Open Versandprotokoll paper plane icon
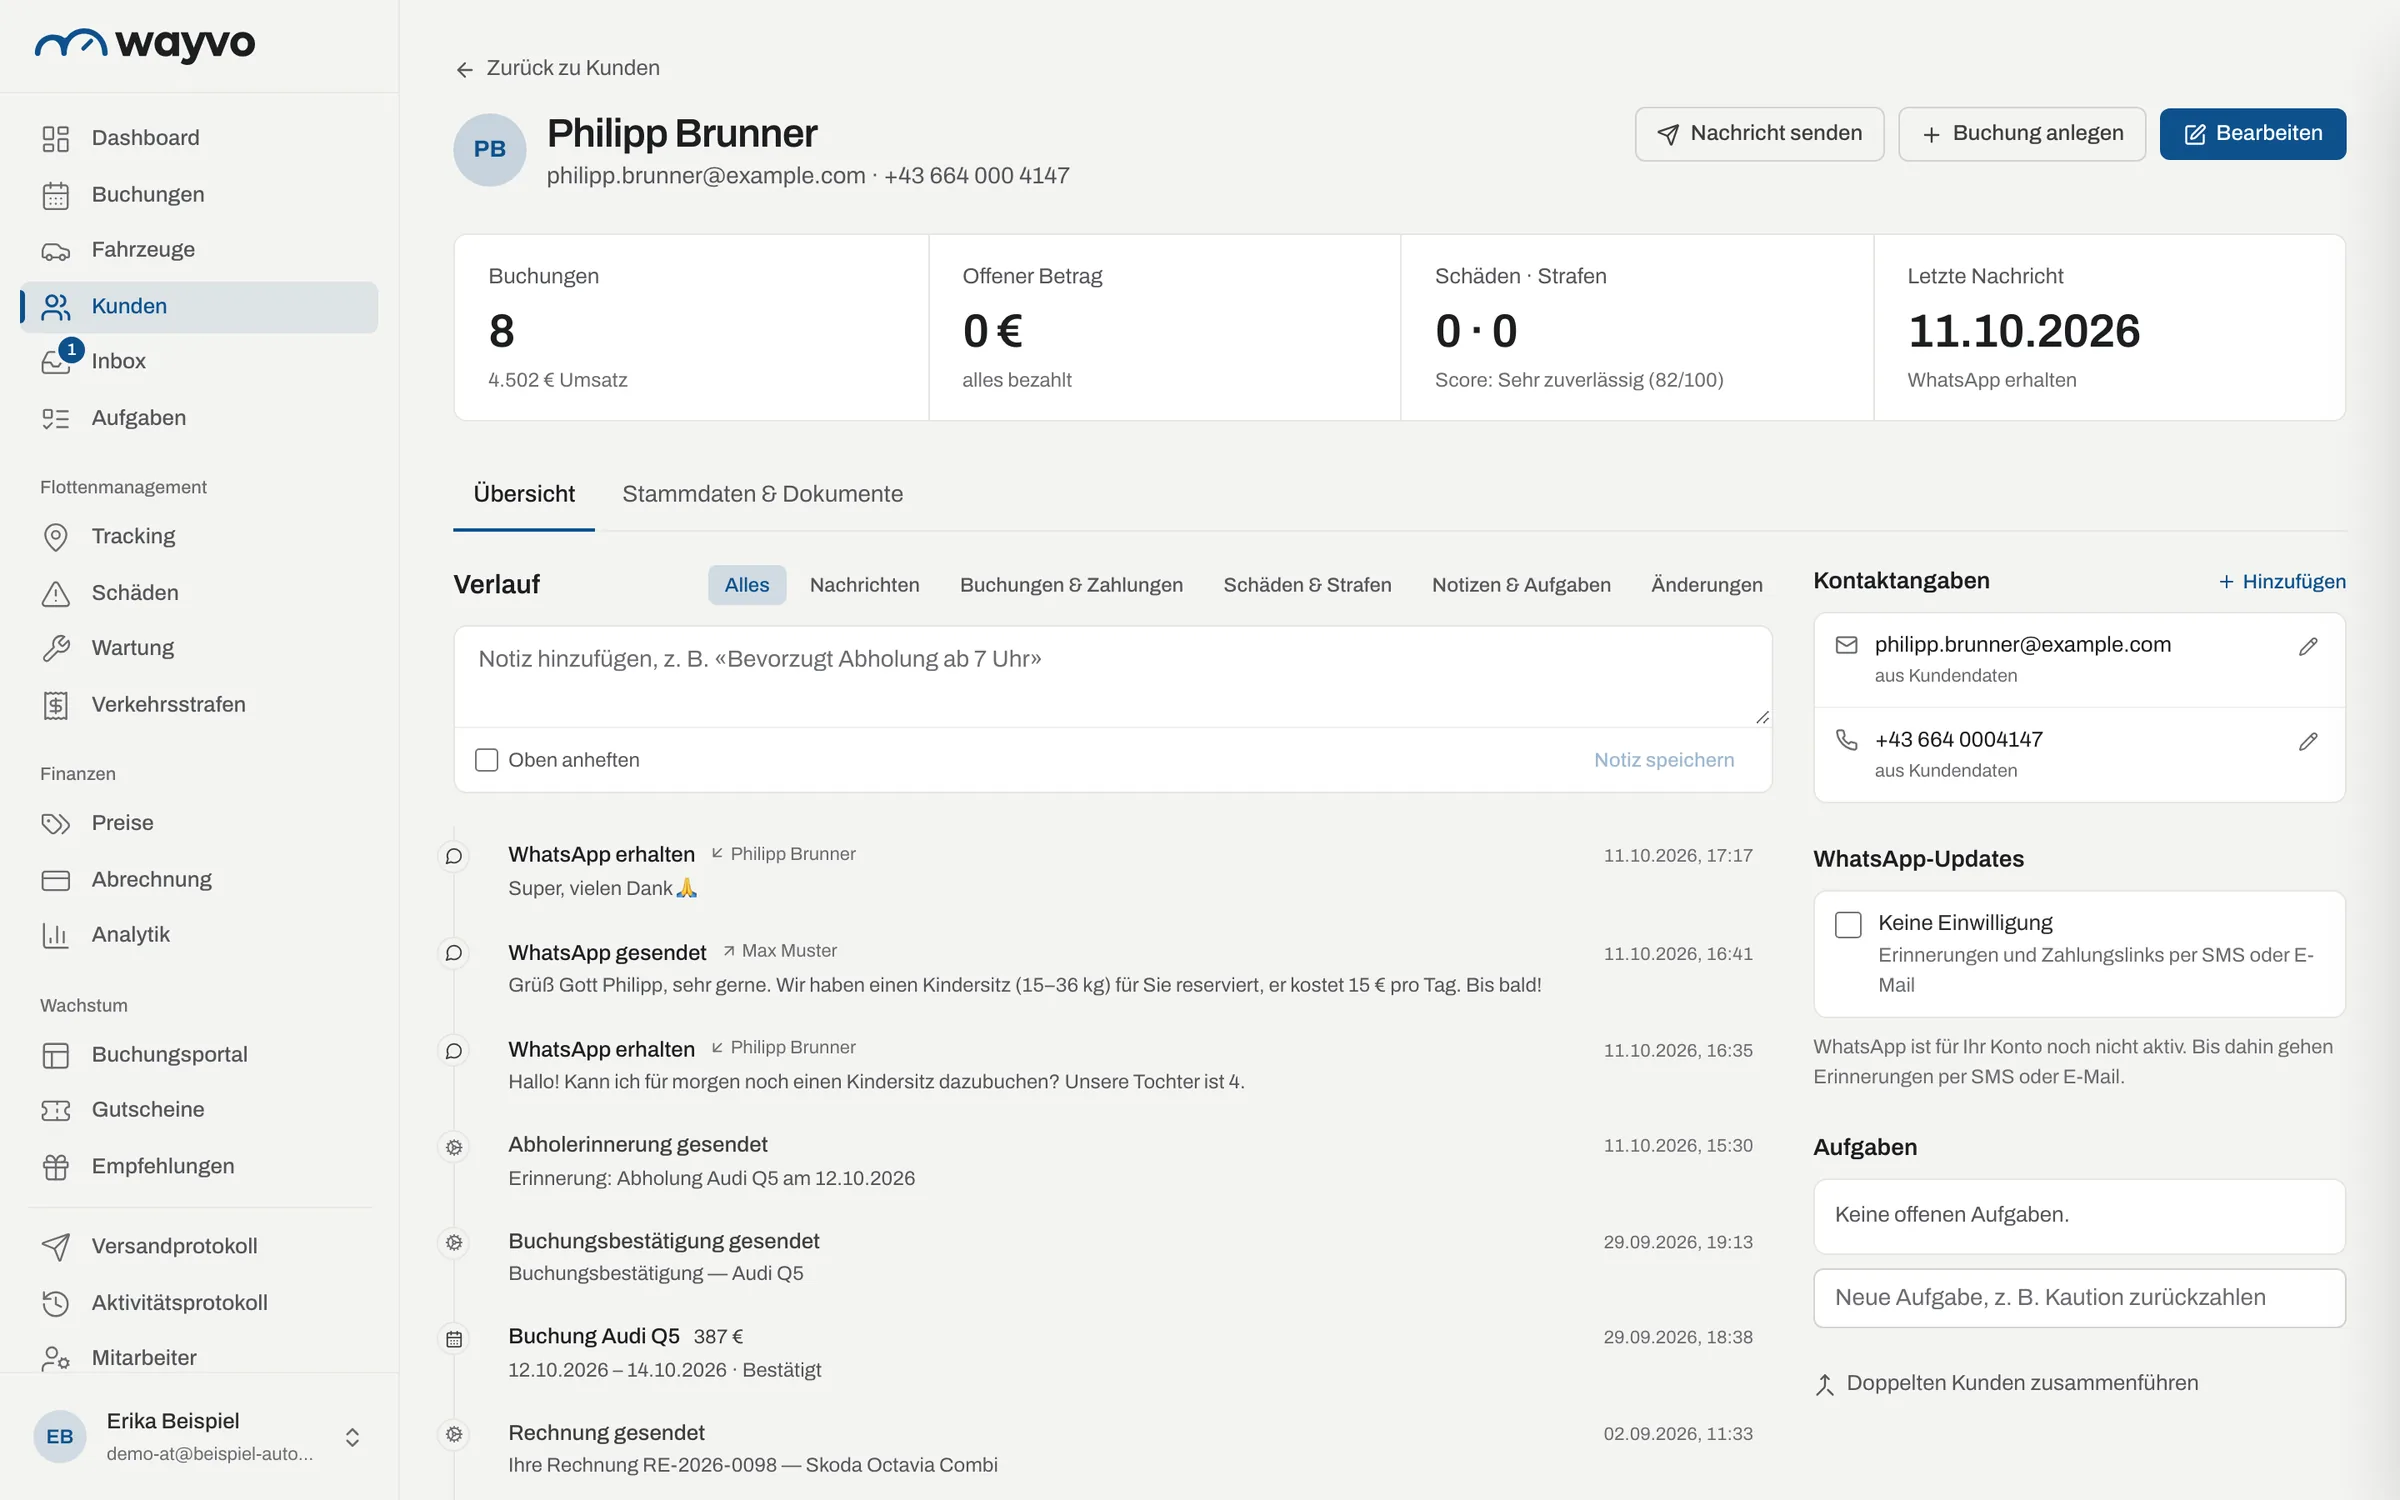The width and height of the screenshot is (2400, 1500). [x=56, y=1247]
